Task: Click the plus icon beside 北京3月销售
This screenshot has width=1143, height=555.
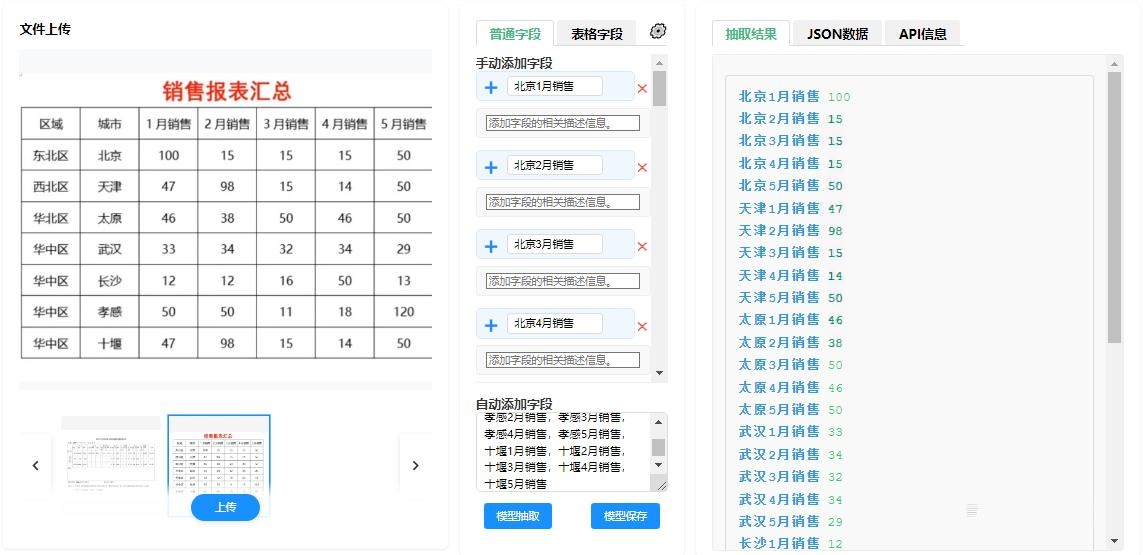Action: 491,246
